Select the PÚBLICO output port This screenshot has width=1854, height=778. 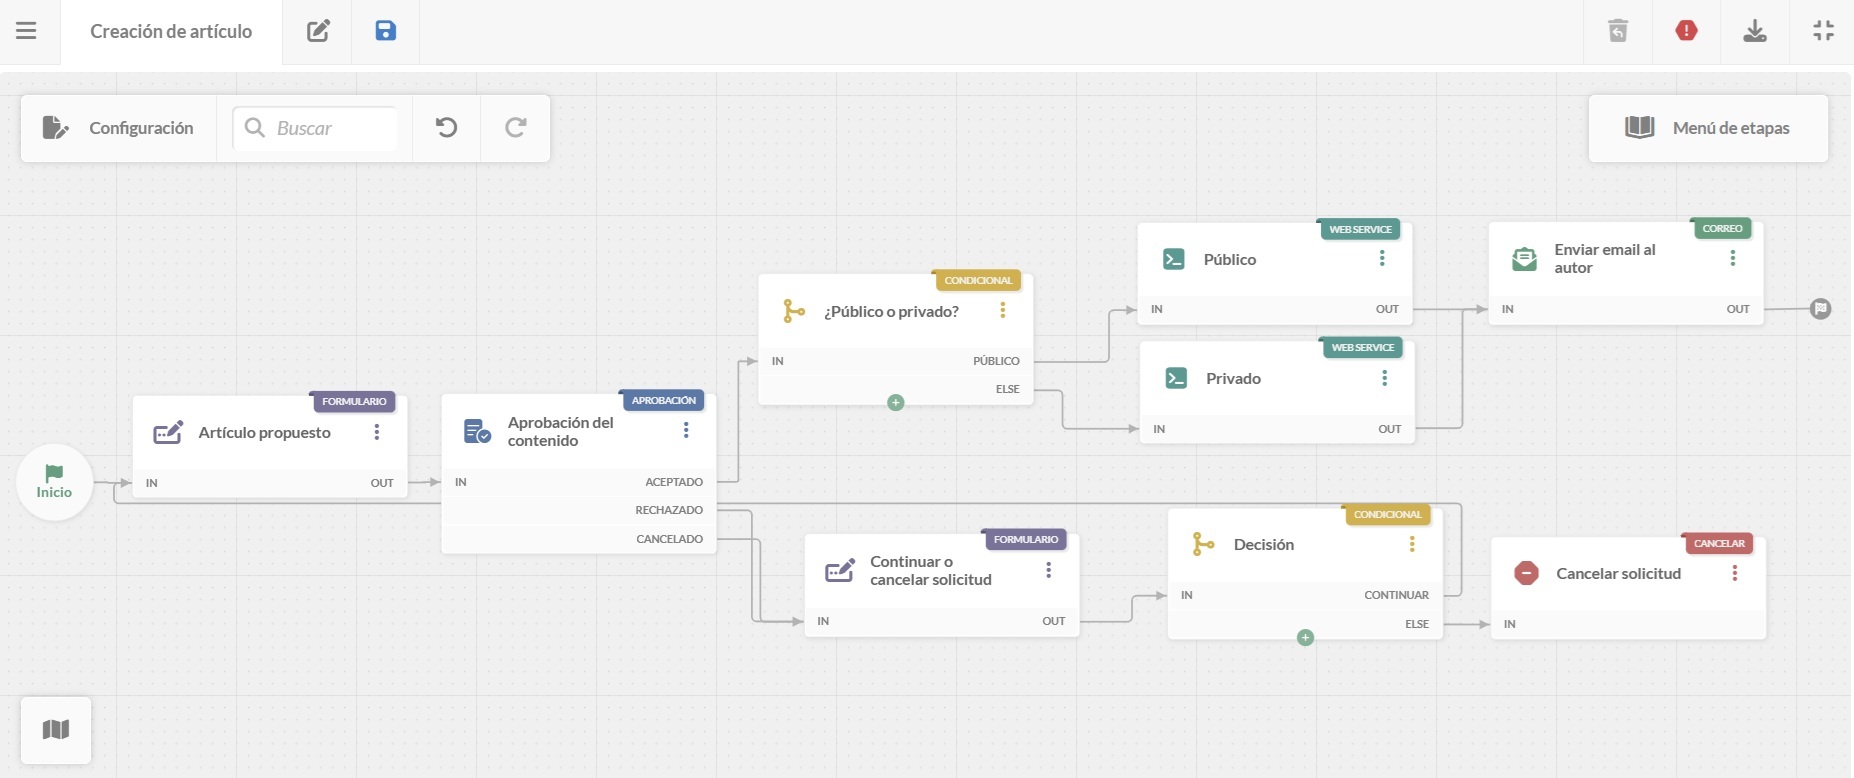pos(996,361)
